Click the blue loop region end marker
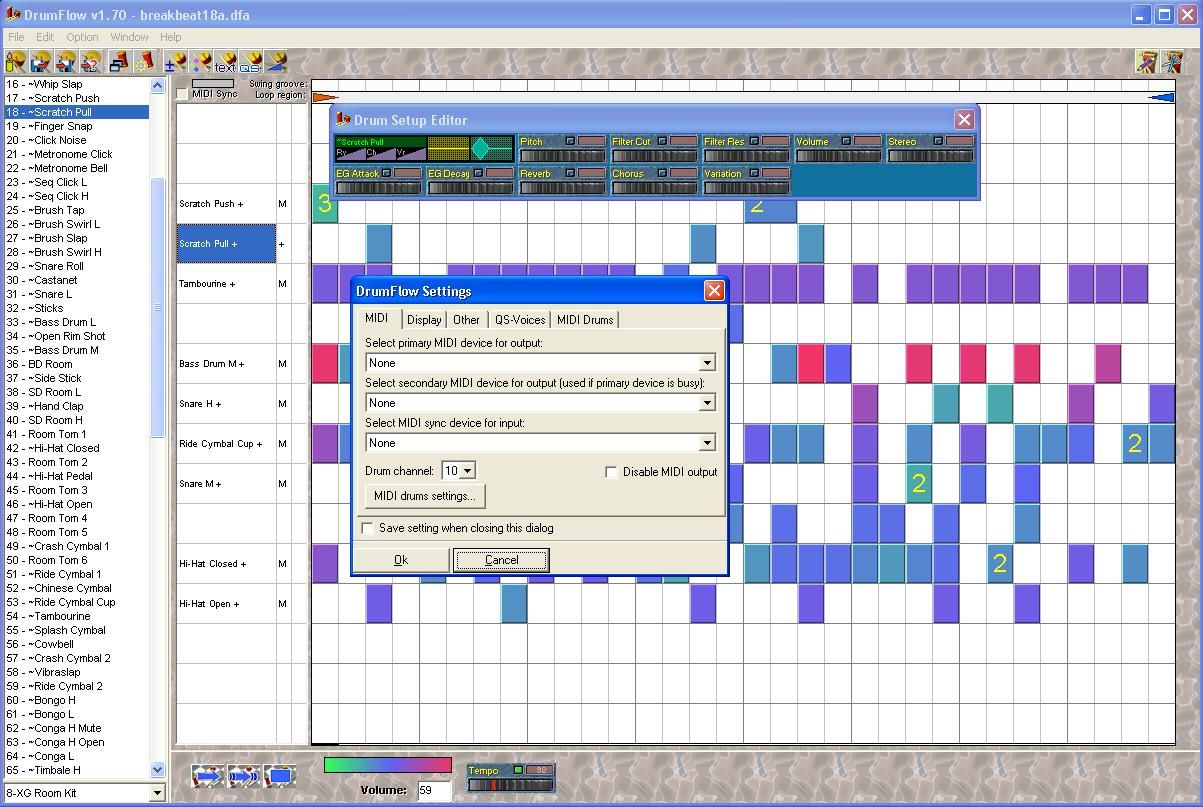The height and width of the screenshot is (807, 1203). [1162, 97]
